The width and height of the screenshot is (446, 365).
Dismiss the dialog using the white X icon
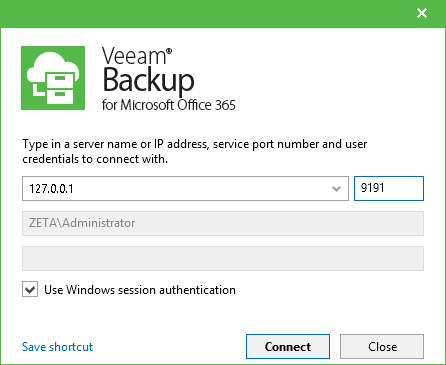(x=422, y=13)
